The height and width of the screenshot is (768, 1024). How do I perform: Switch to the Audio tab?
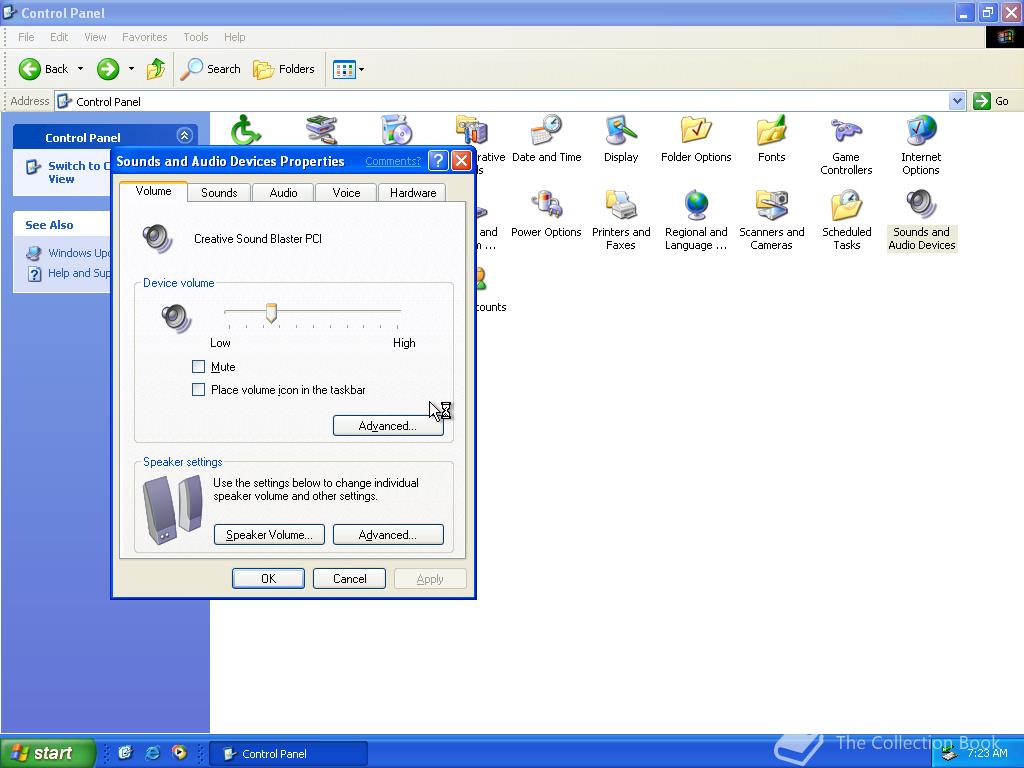[x=283, y=193]
